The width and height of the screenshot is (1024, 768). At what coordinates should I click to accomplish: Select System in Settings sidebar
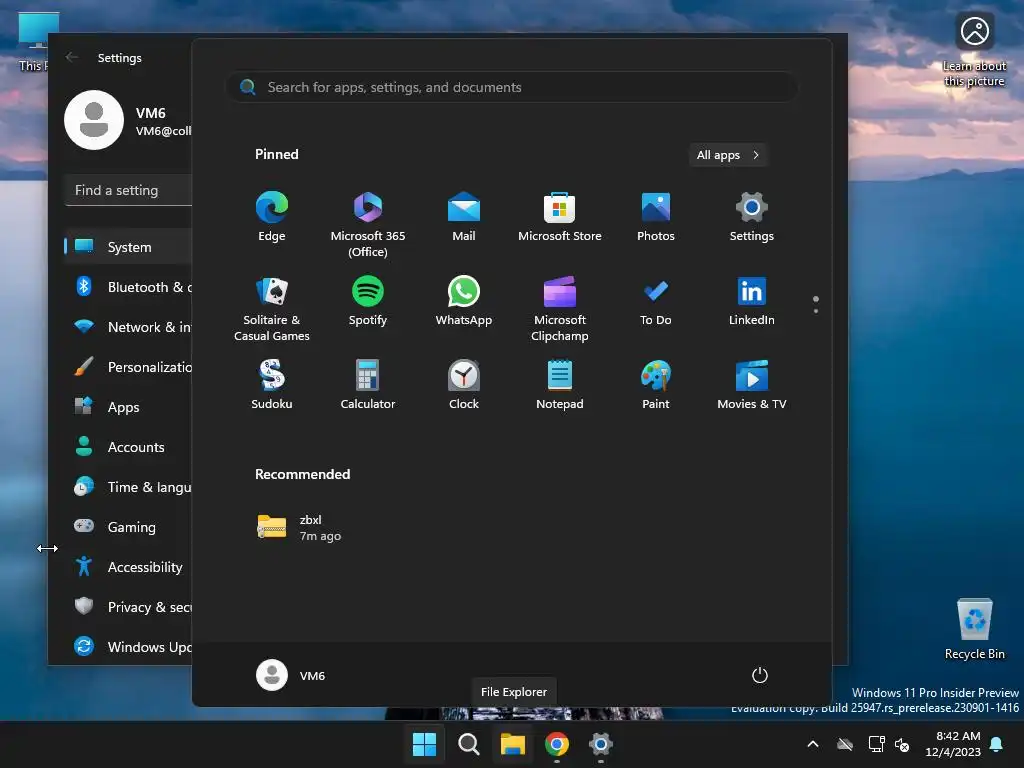tap(128, 247)
